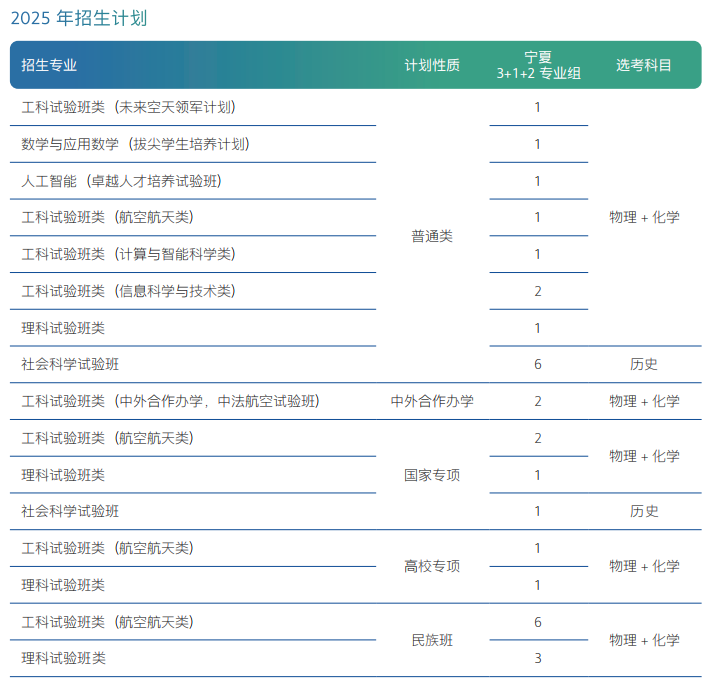Select the 高校专项 plan type cell
Viewport: 711px width, 683px height.
(432, 566)
